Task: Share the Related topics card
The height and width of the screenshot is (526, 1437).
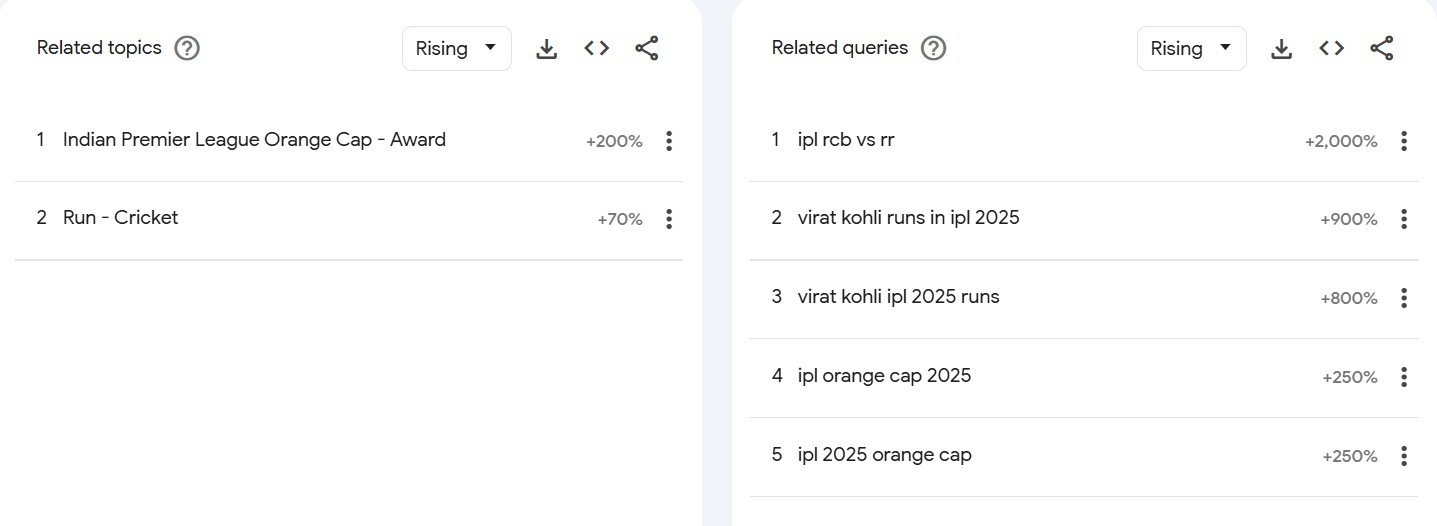Action: coord(647,48)
